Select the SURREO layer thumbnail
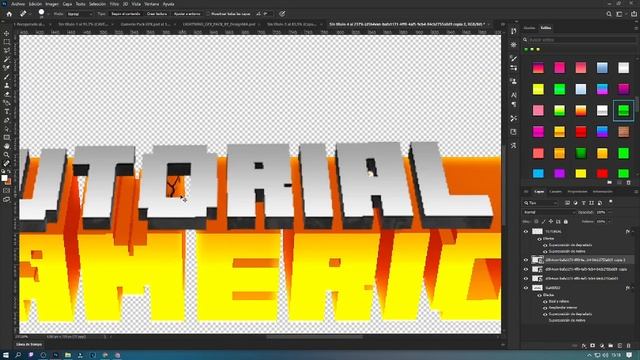 pyautogui.click(x=537, y=288)
